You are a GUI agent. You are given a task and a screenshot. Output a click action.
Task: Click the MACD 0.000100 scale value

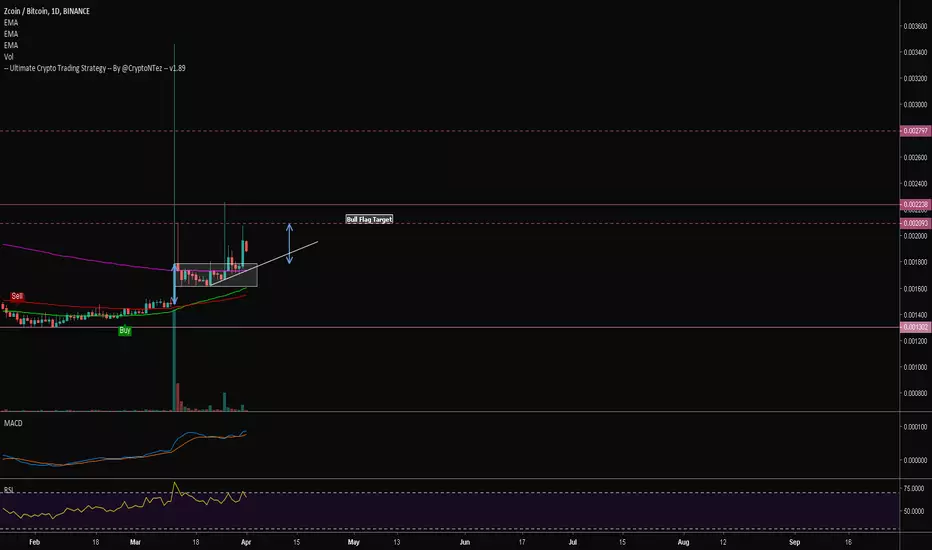915,427
